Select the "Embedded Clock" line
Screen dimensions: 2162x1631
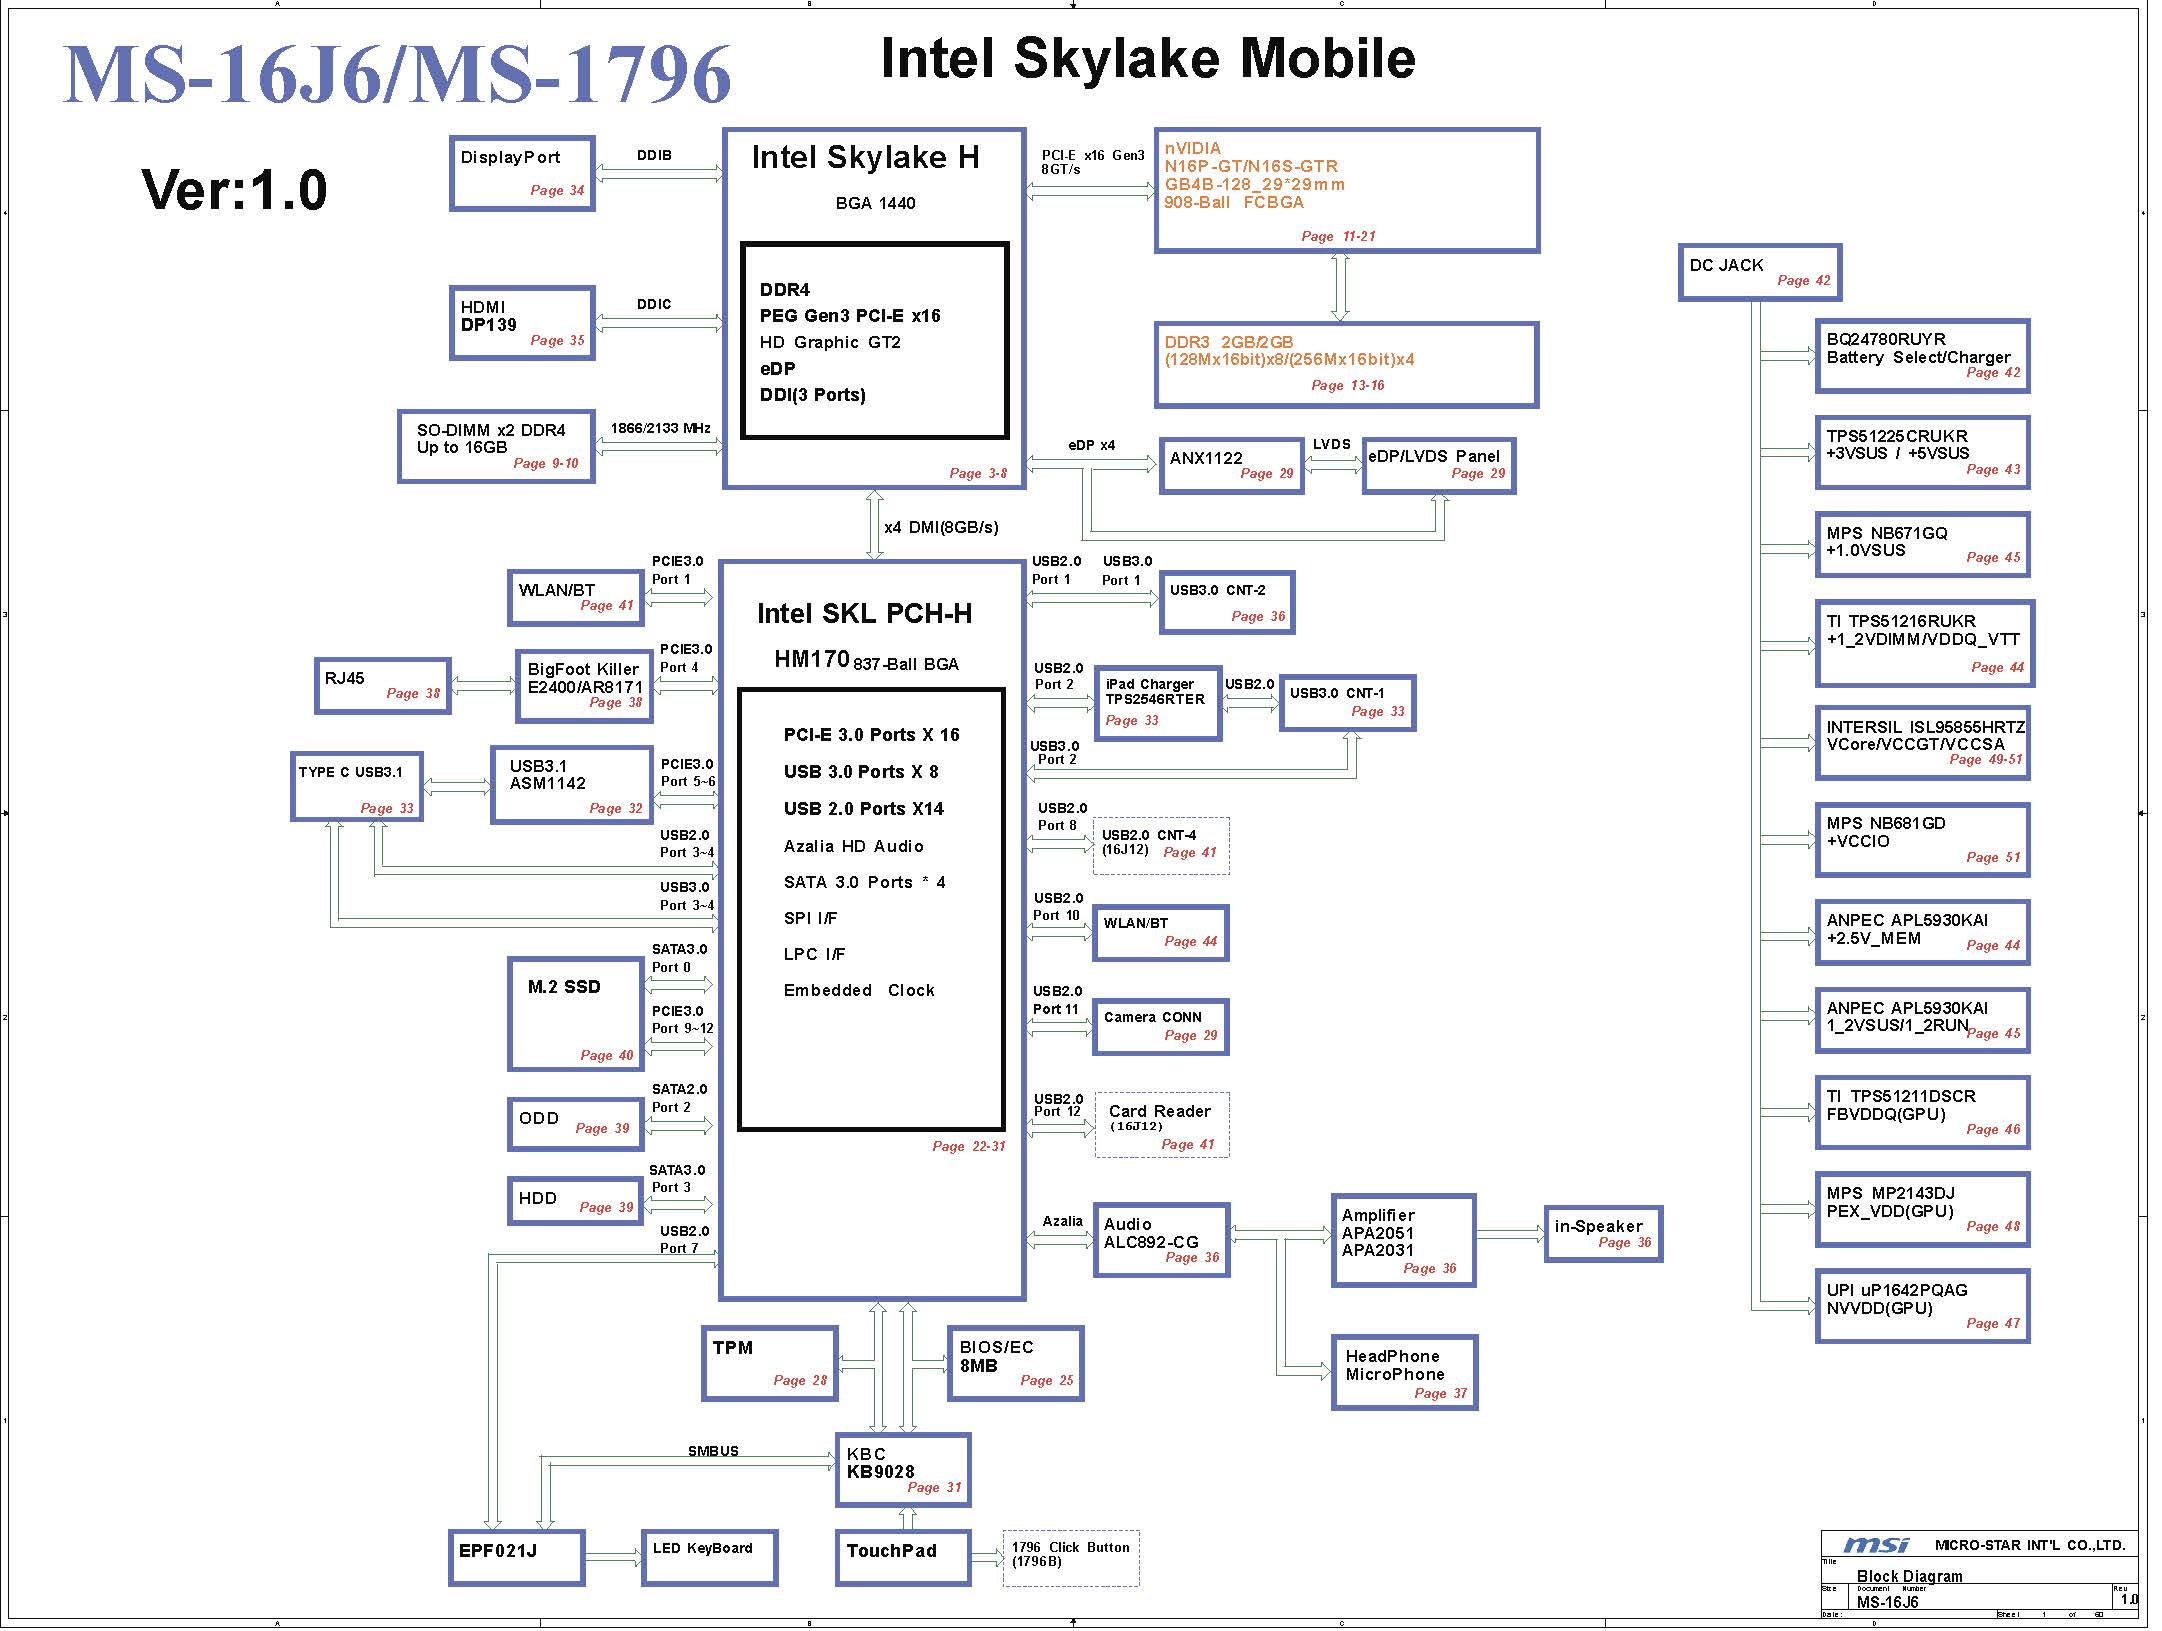(x=859, y=990)
